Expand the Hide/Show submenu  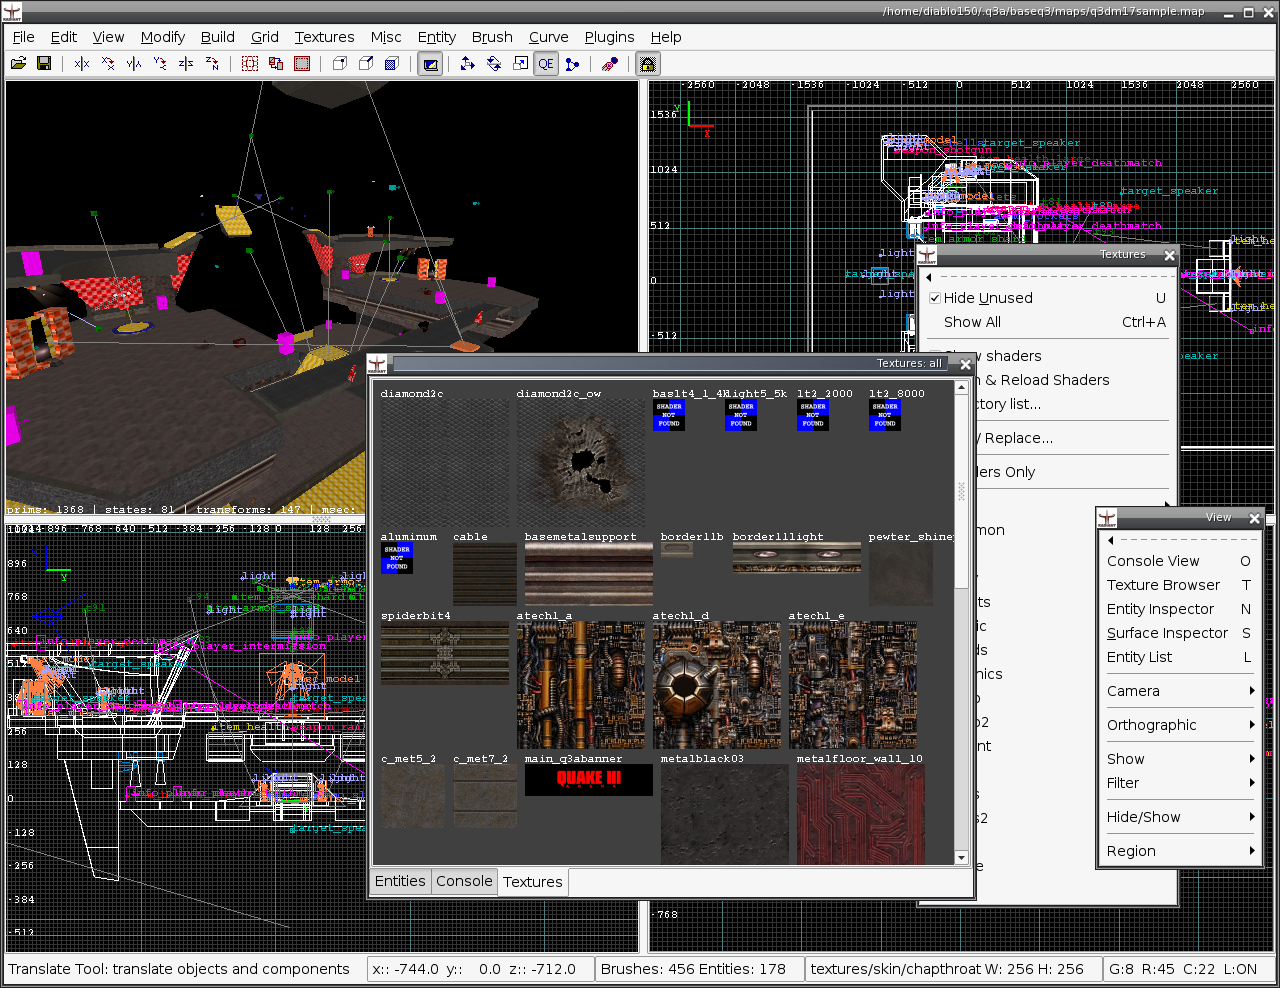coord(1180,817)
